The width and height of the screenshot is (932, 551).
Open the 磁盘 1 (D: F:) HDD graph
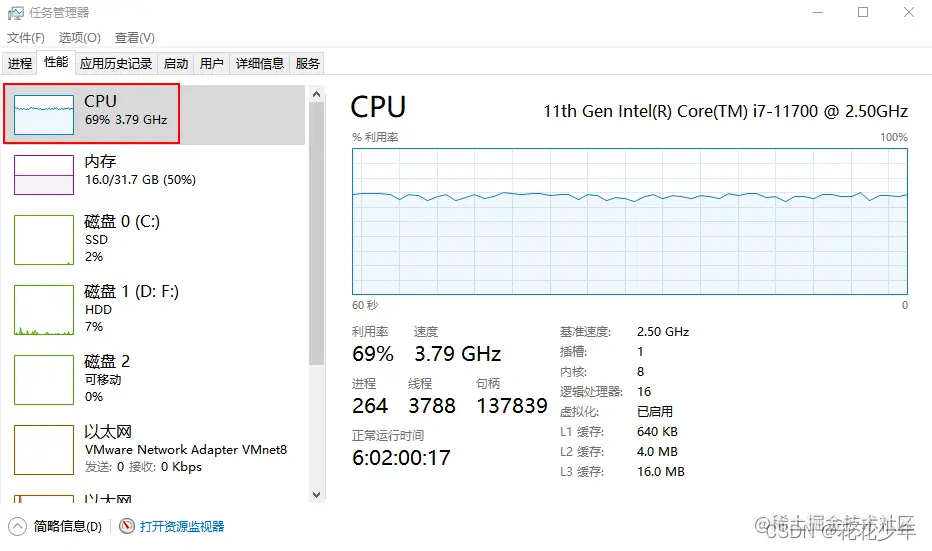point(44,310)
